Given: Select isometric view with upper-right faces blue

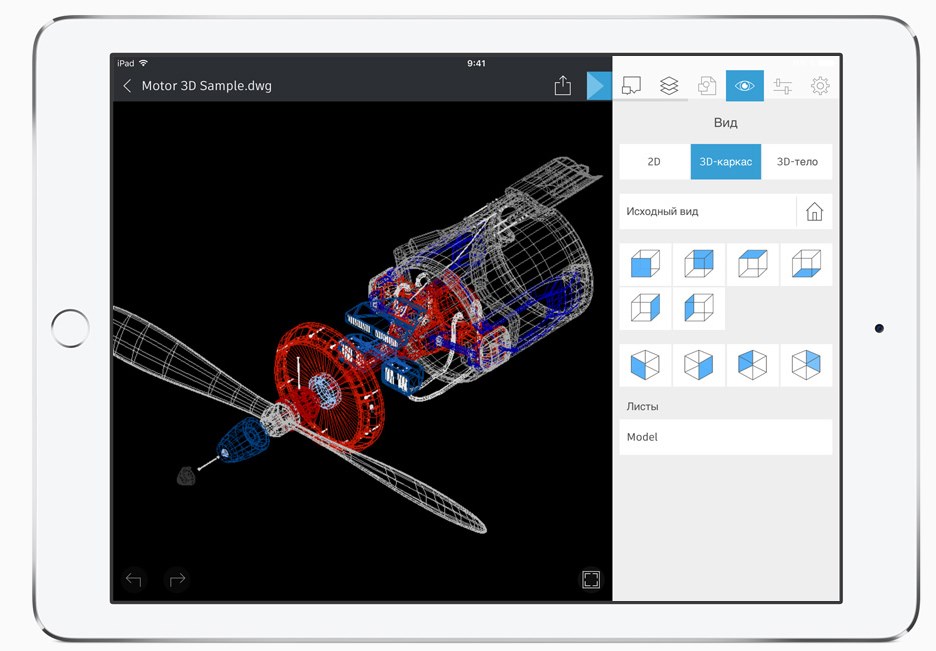Looking at the screenshot, I should (x=806, y=365).
